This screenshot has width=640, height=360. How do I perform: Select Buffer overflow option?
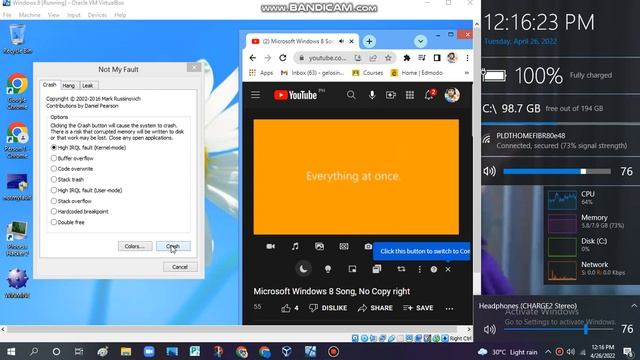(x=53, y=158)
